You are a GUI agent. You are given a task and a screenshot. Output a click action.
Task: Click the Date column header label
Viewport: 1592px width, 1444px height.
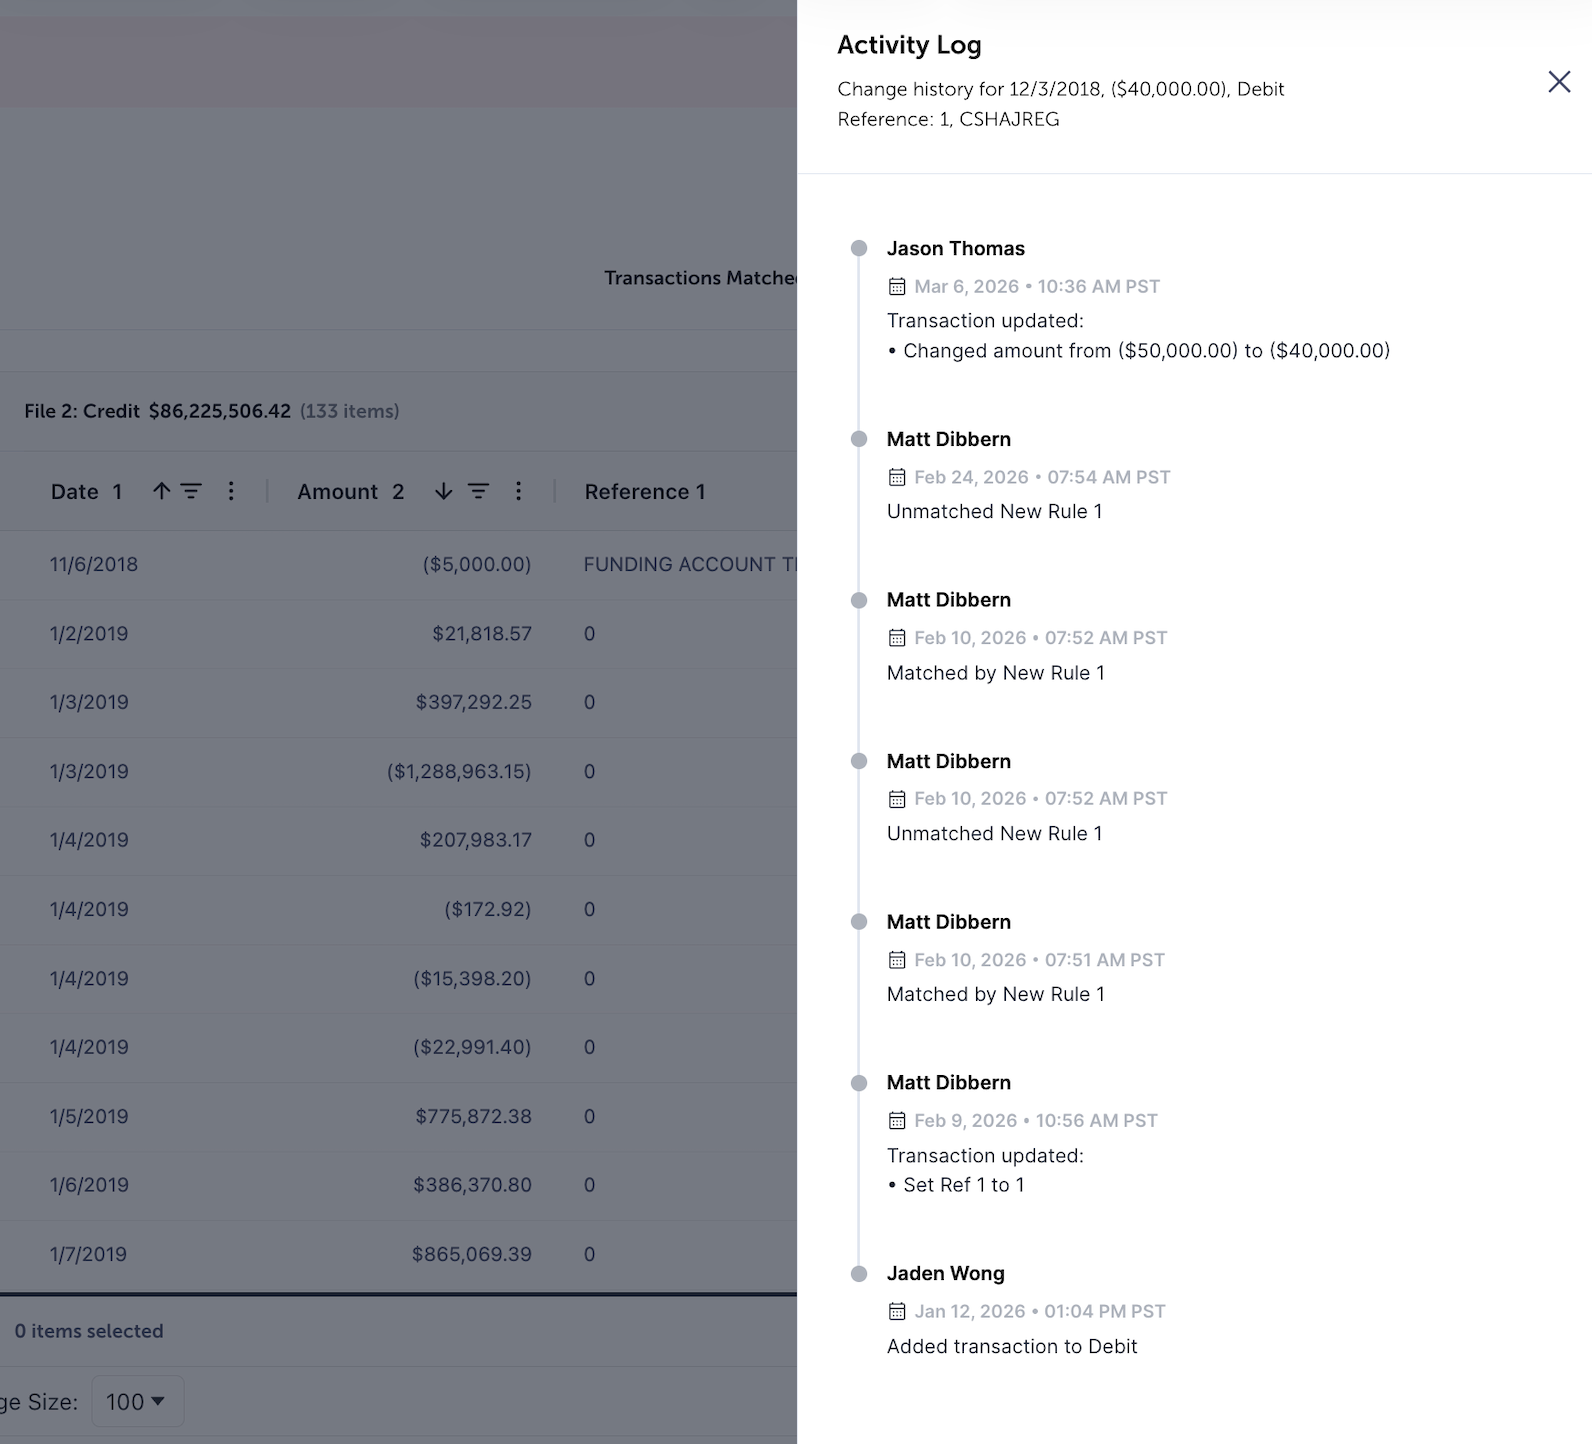click(x=75, y=492)
